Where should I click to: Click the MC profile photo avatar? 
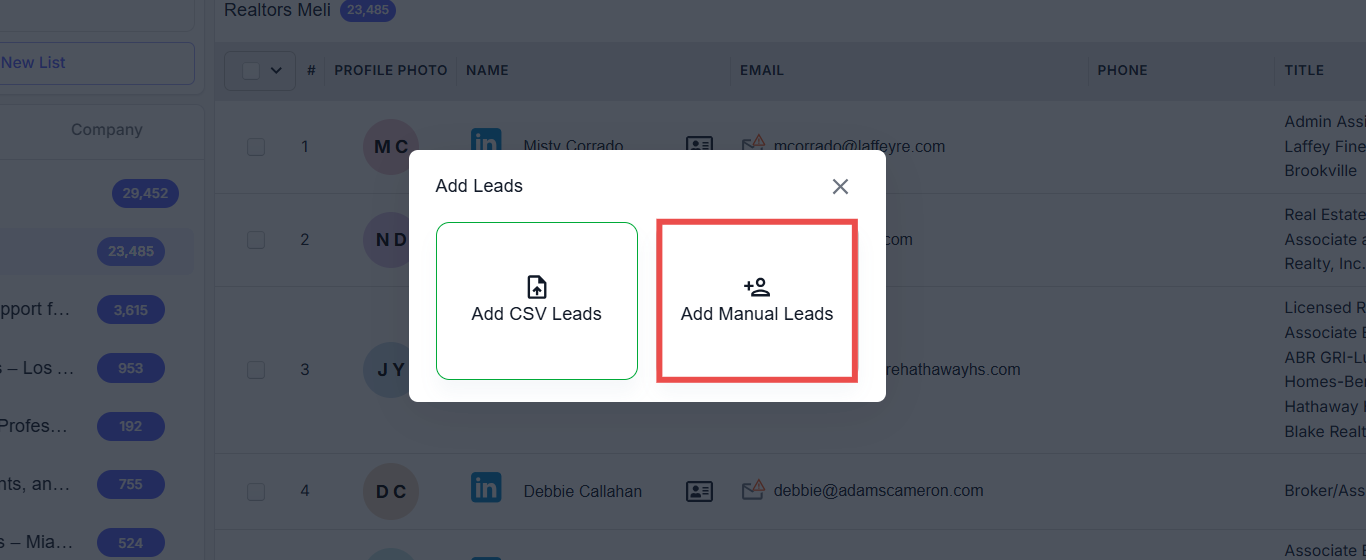click(391, 147)
